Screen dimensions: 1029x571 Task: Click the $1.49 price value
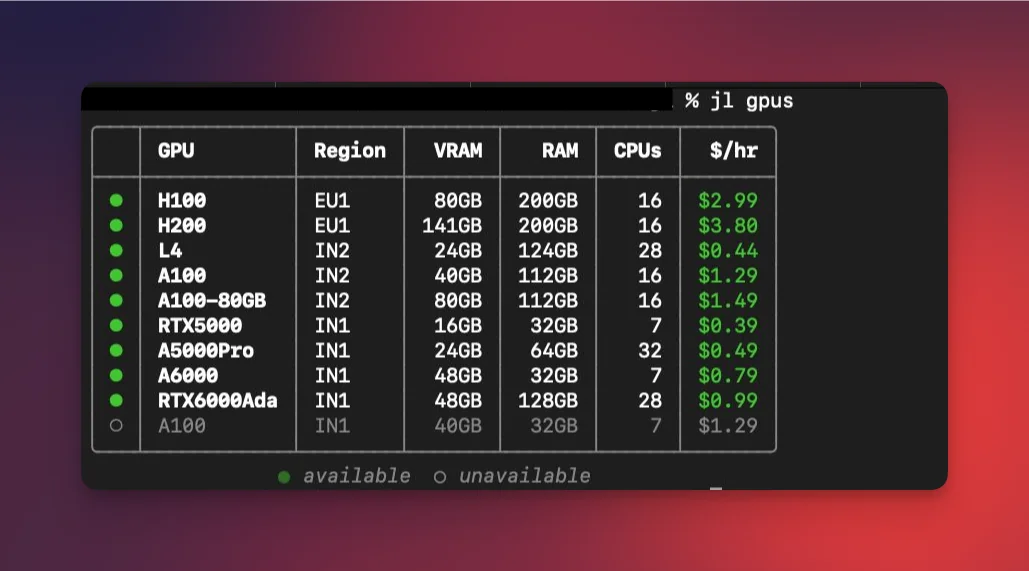(728, 300)
